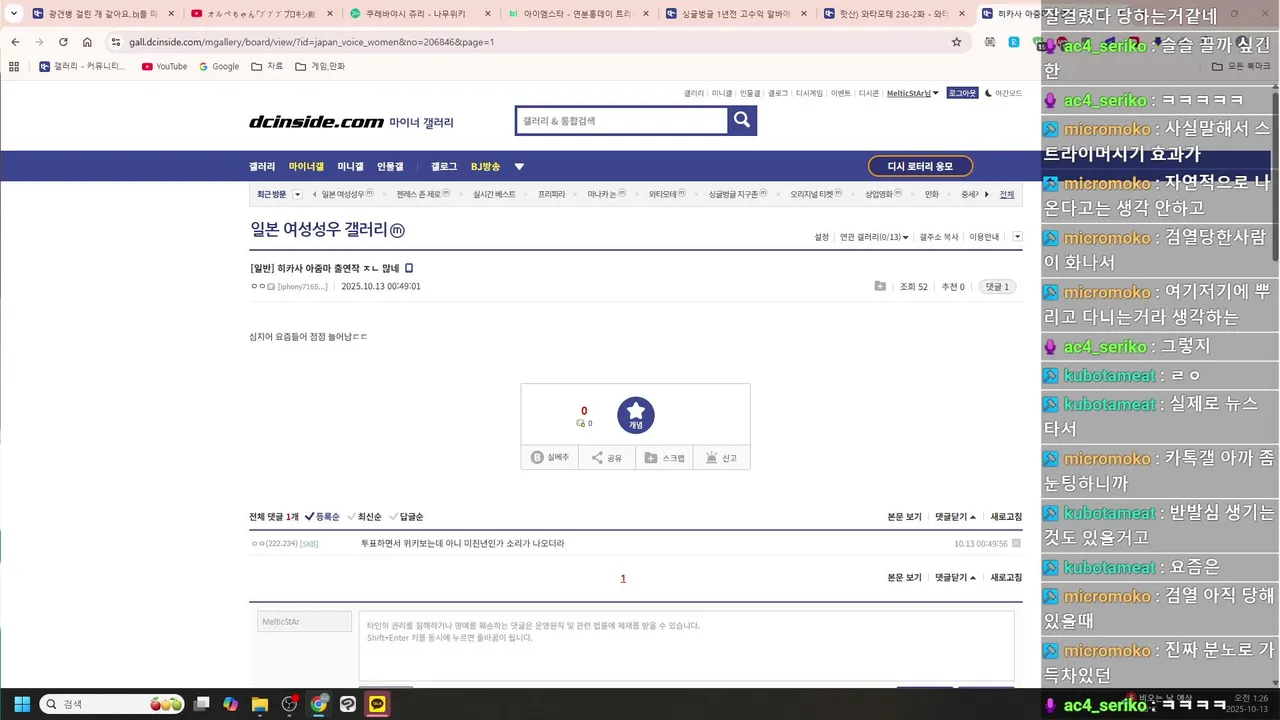Click the Windows taskbar 검색 box

(x=113, y=704)
